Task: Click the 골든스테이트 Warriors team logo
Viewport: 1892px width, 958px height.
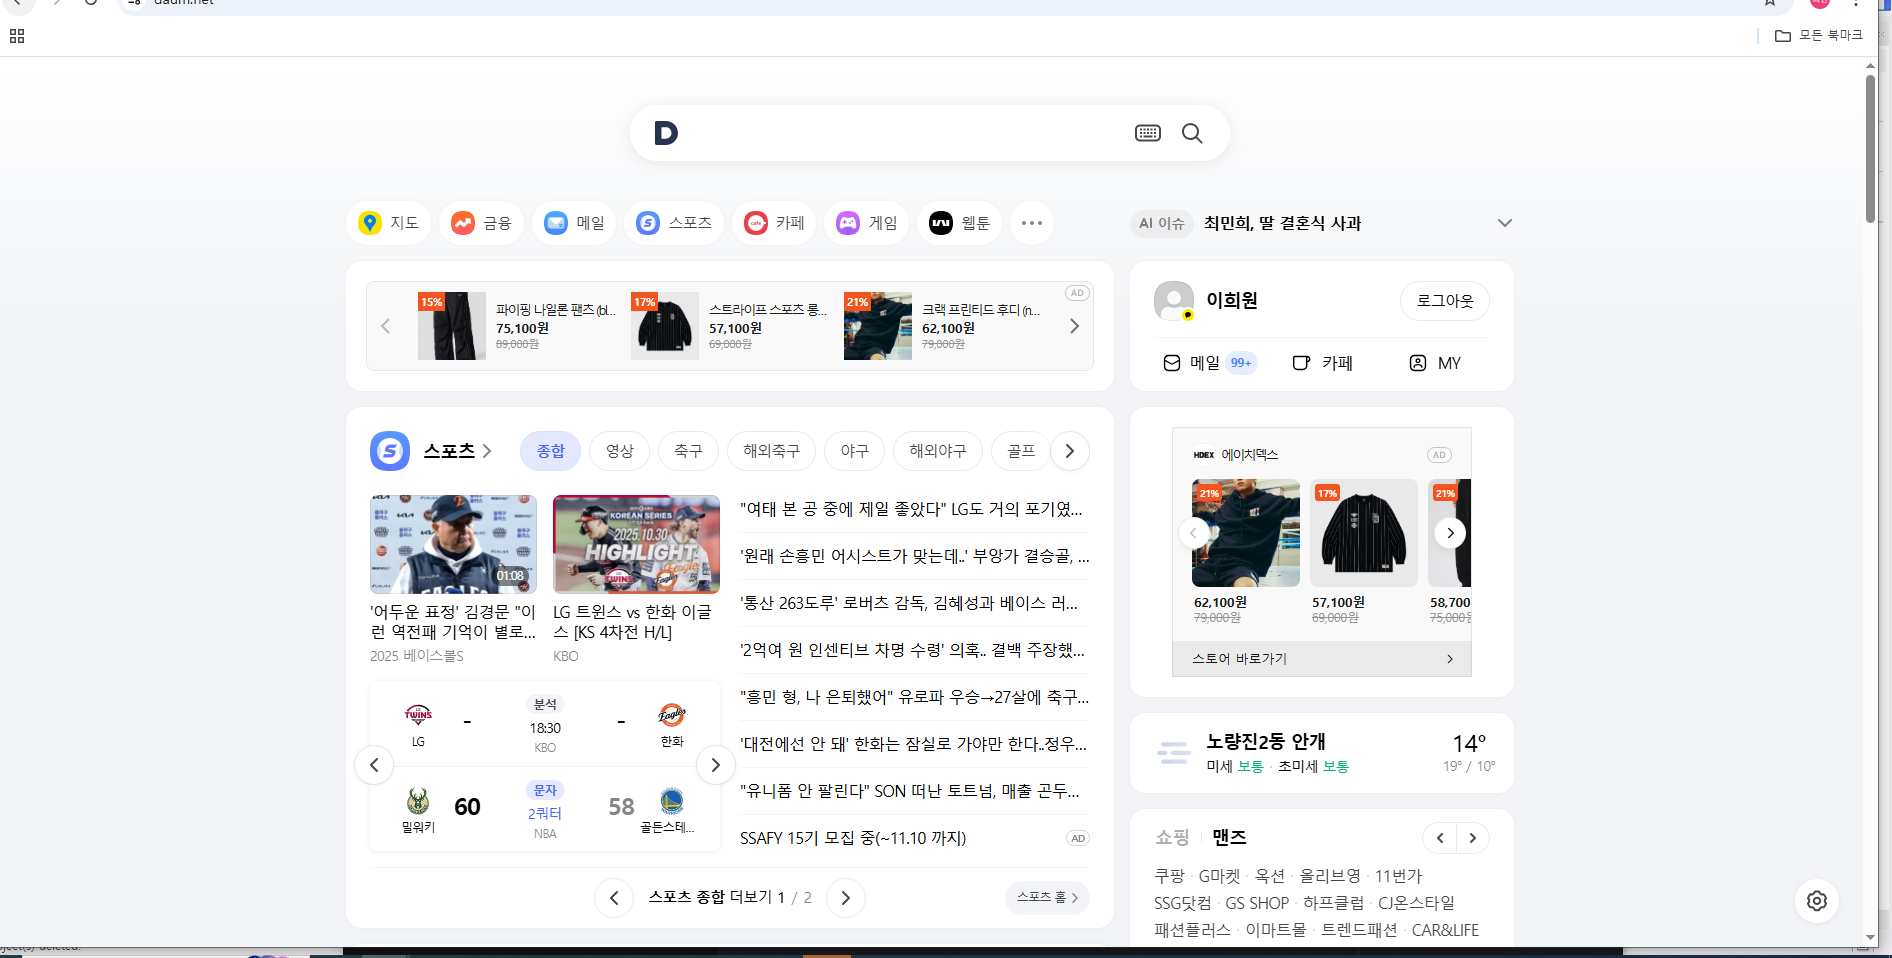Action: [672, 801]
